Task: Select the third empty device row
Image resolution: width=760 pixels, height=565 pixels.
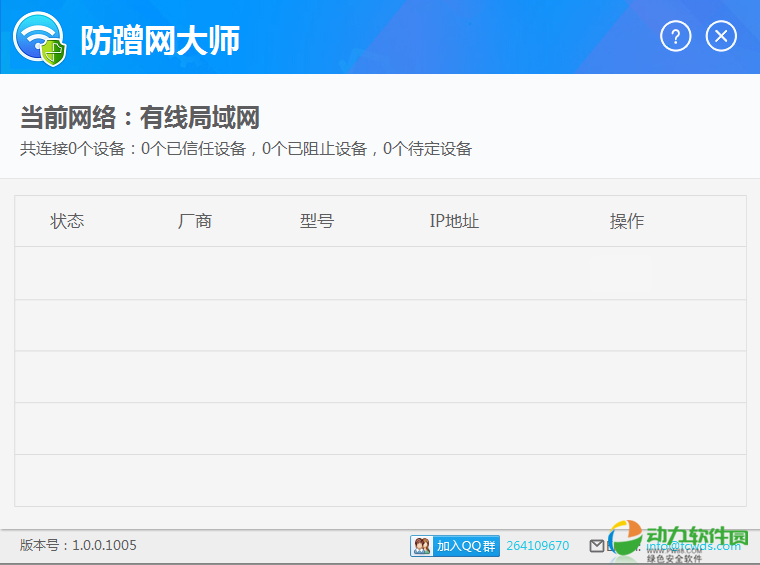Action: tap(380, 377)
